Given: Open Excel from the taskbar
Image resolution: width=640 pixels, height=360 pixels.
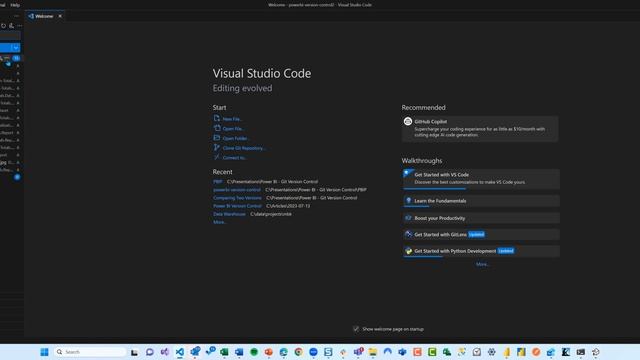Looking at the screenshot, I should click(224, 352).
